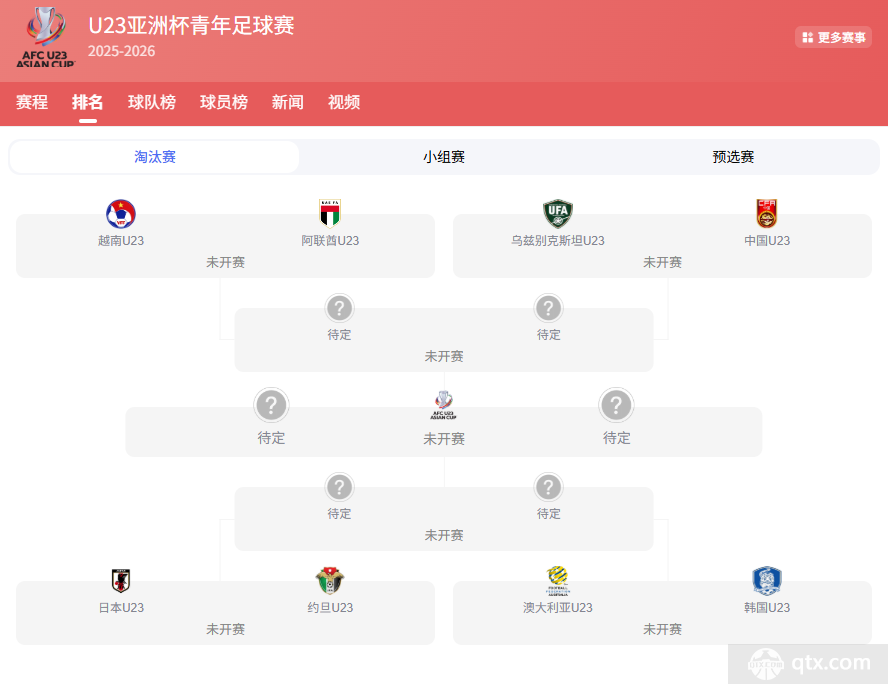Select the Japan U23 team crest
The image size is (888, 684).
(x=122, y=581)
